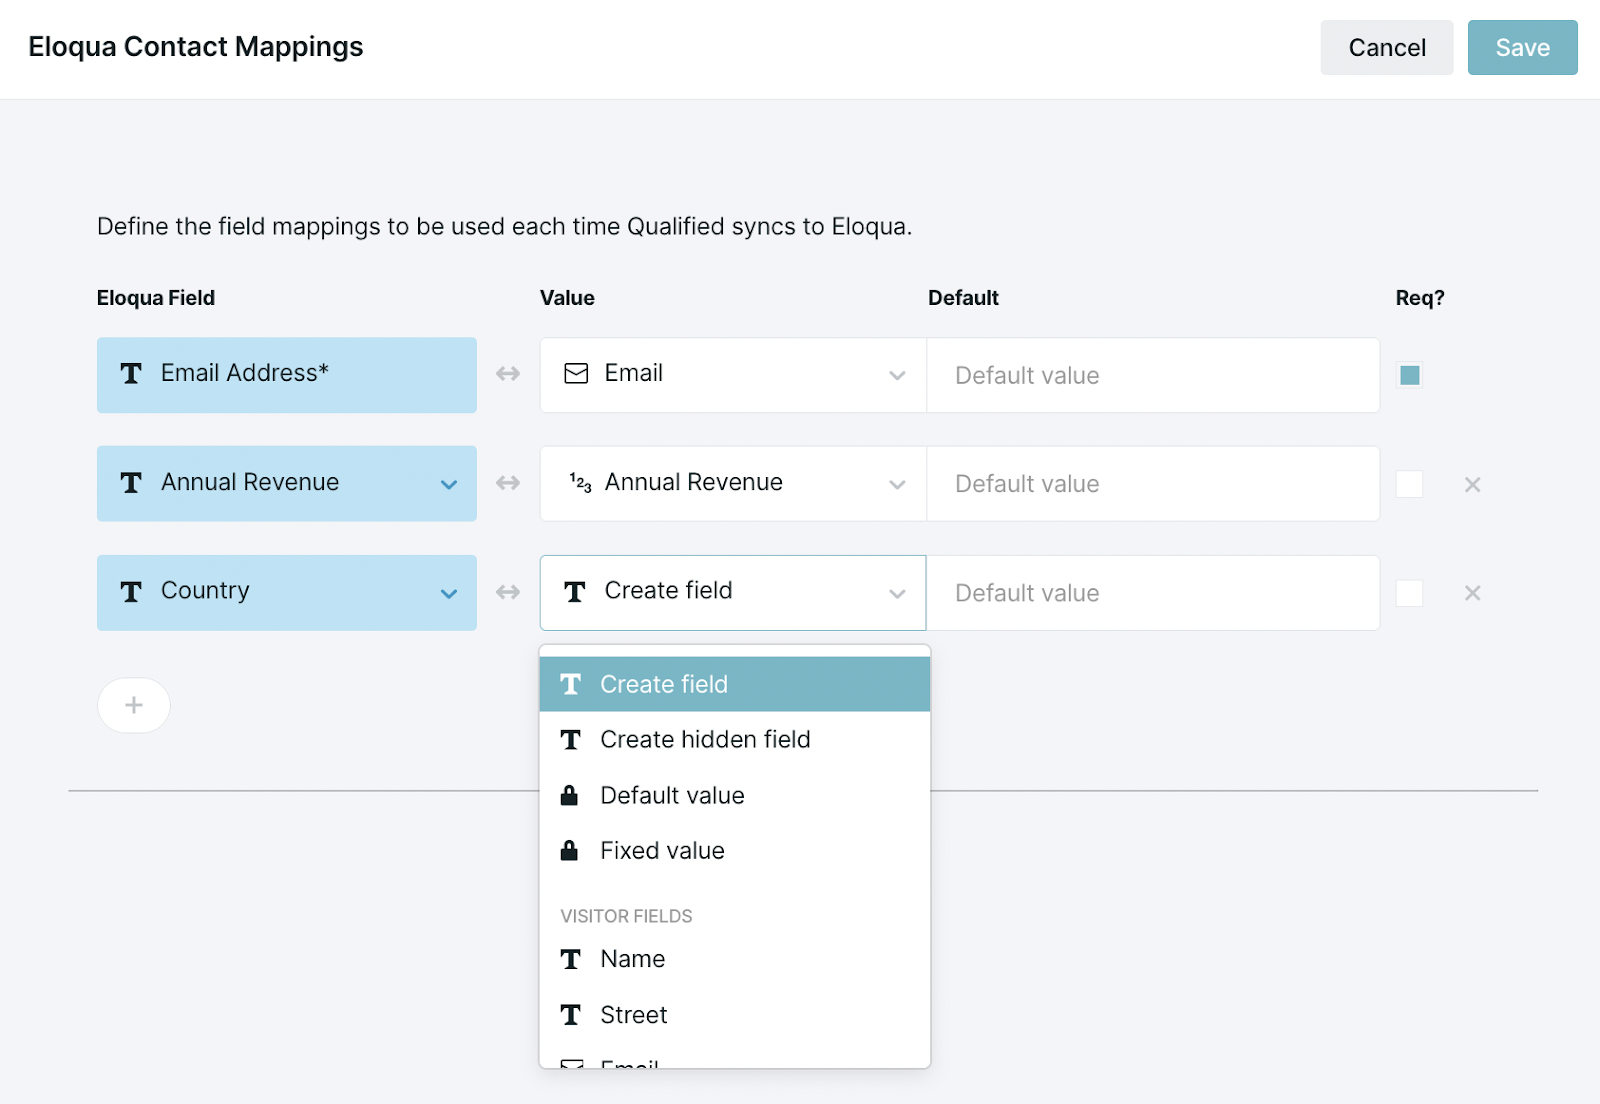The image size is (1600, 1104).
Task: Open the Email value dropdown
Action: 733,375
